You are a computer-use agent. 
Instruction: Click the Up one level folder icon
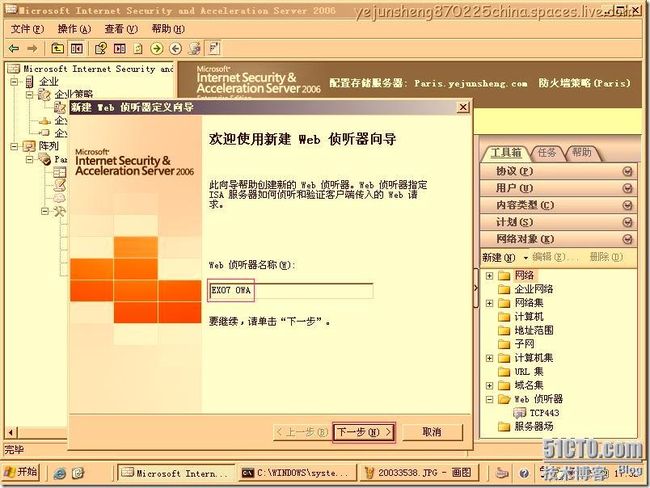tap(57, 49)
